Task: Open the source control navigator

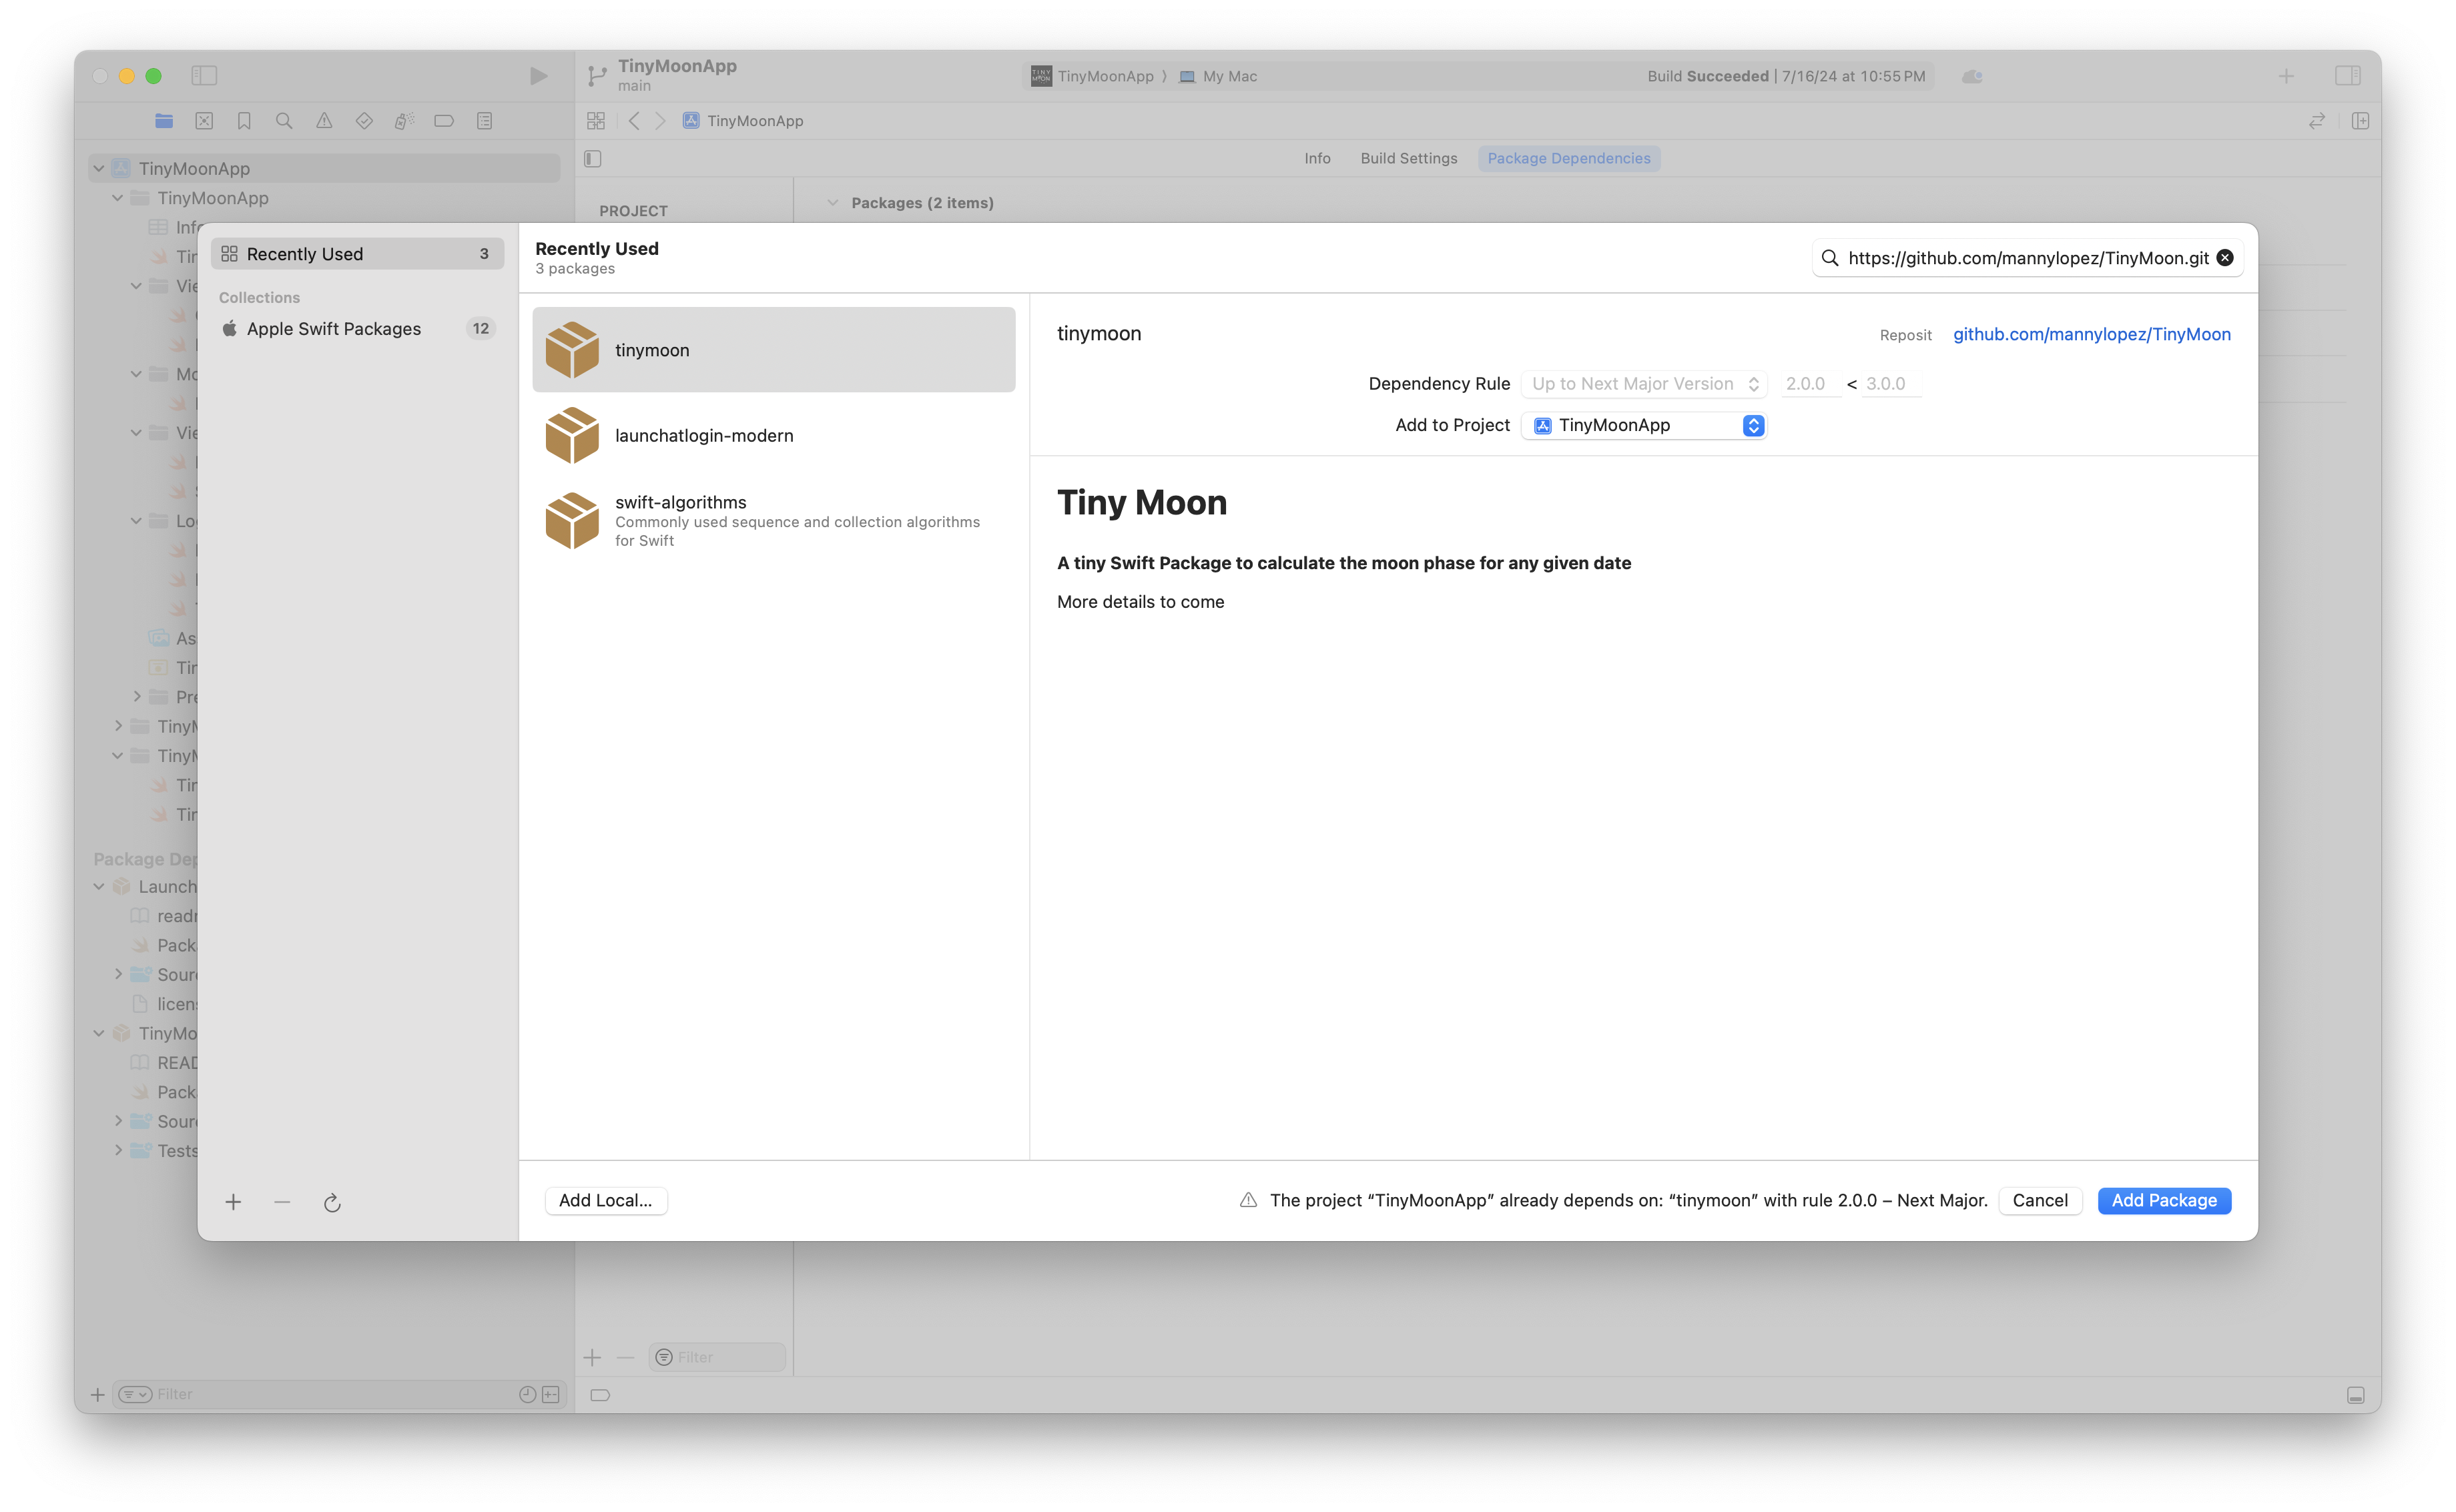Action: pos(204,121)
